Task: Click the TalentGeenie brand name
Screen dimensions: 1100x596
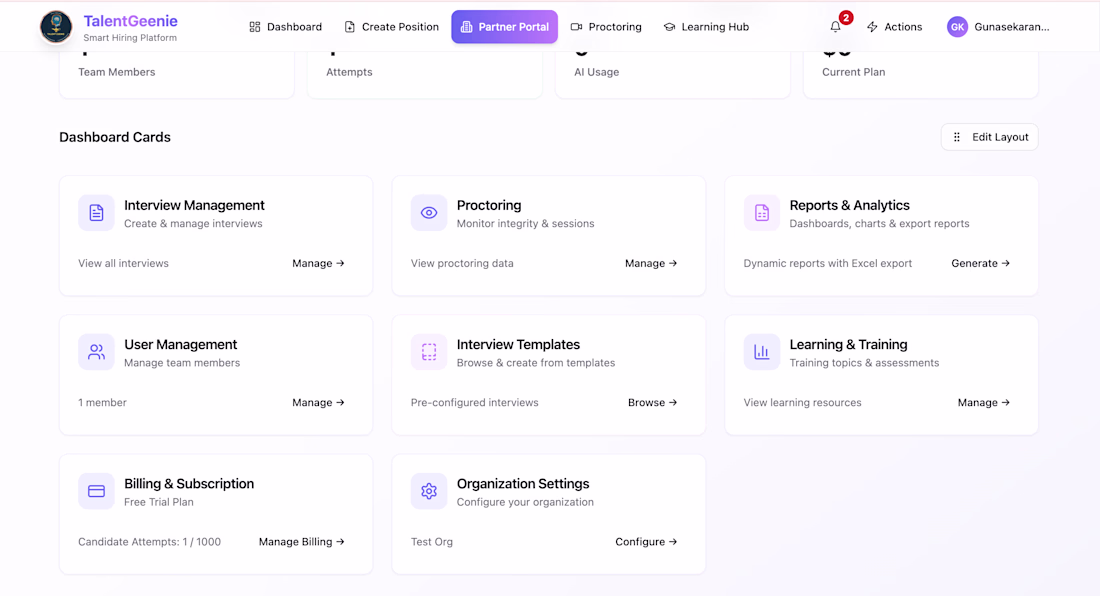Action: click(x=130, y=21)
